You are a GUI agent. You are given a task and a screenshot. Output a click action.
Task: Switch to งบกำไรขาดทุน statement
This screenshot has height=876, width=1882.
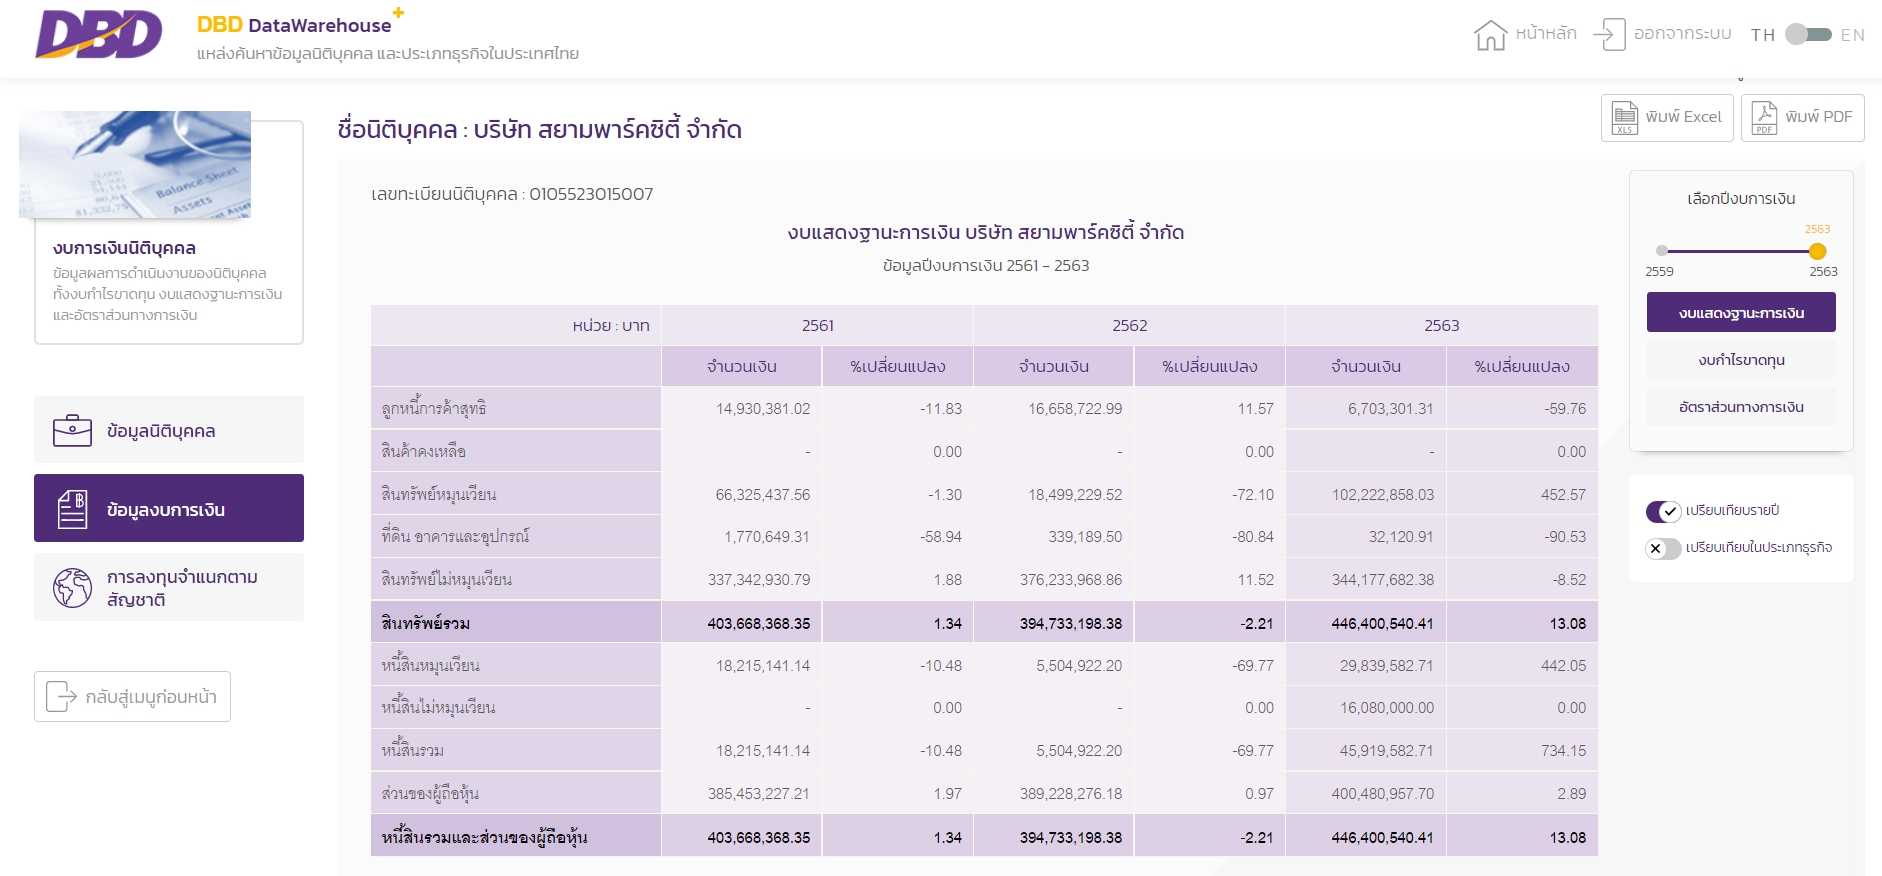1741,360
